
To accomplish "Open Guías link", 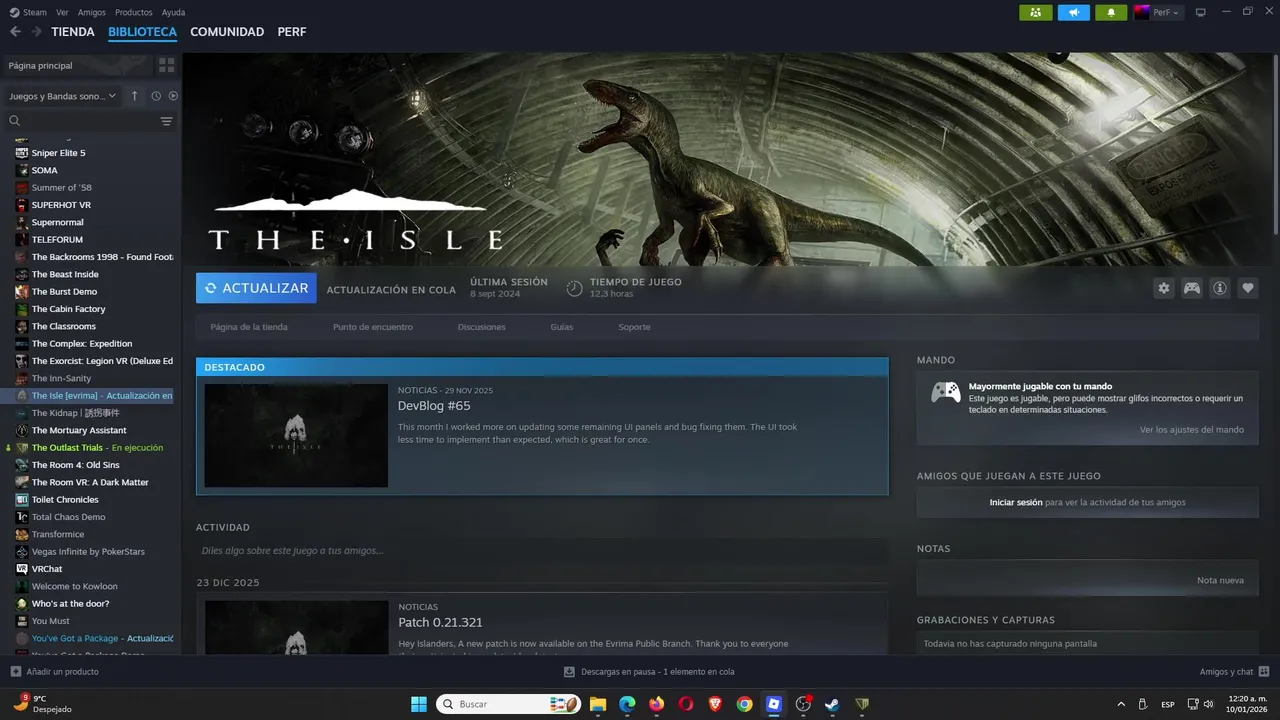I will point(562,327).
